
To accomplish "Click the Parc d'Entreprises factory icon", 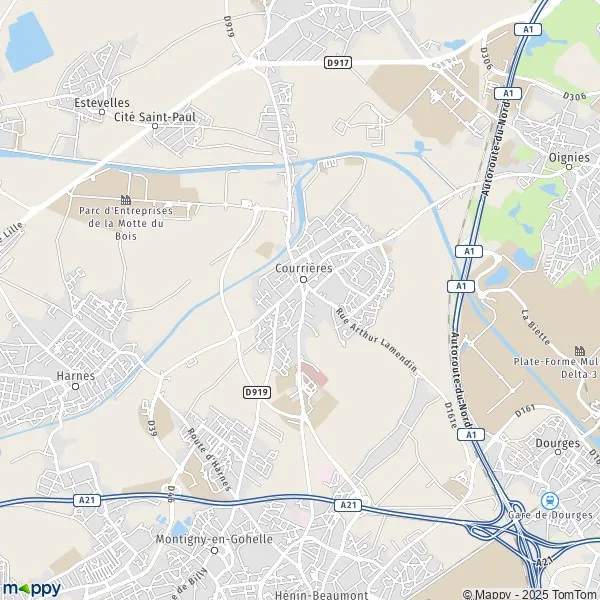I will click(126, 199).
